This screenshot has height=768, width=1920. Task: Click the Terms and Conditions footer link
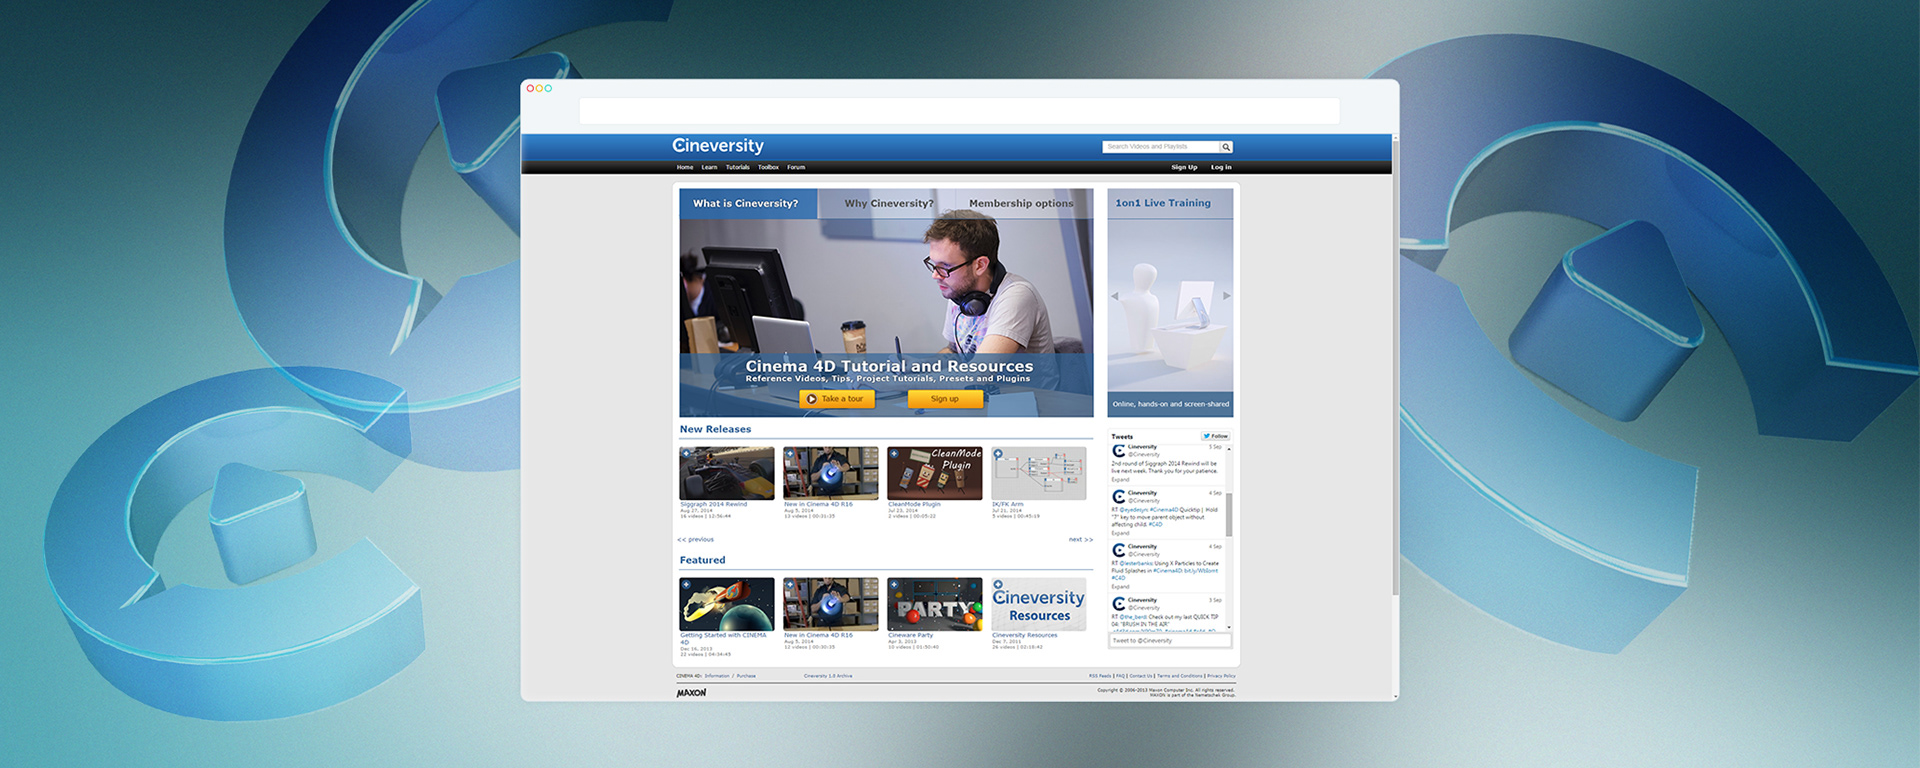coord(1180,676)
